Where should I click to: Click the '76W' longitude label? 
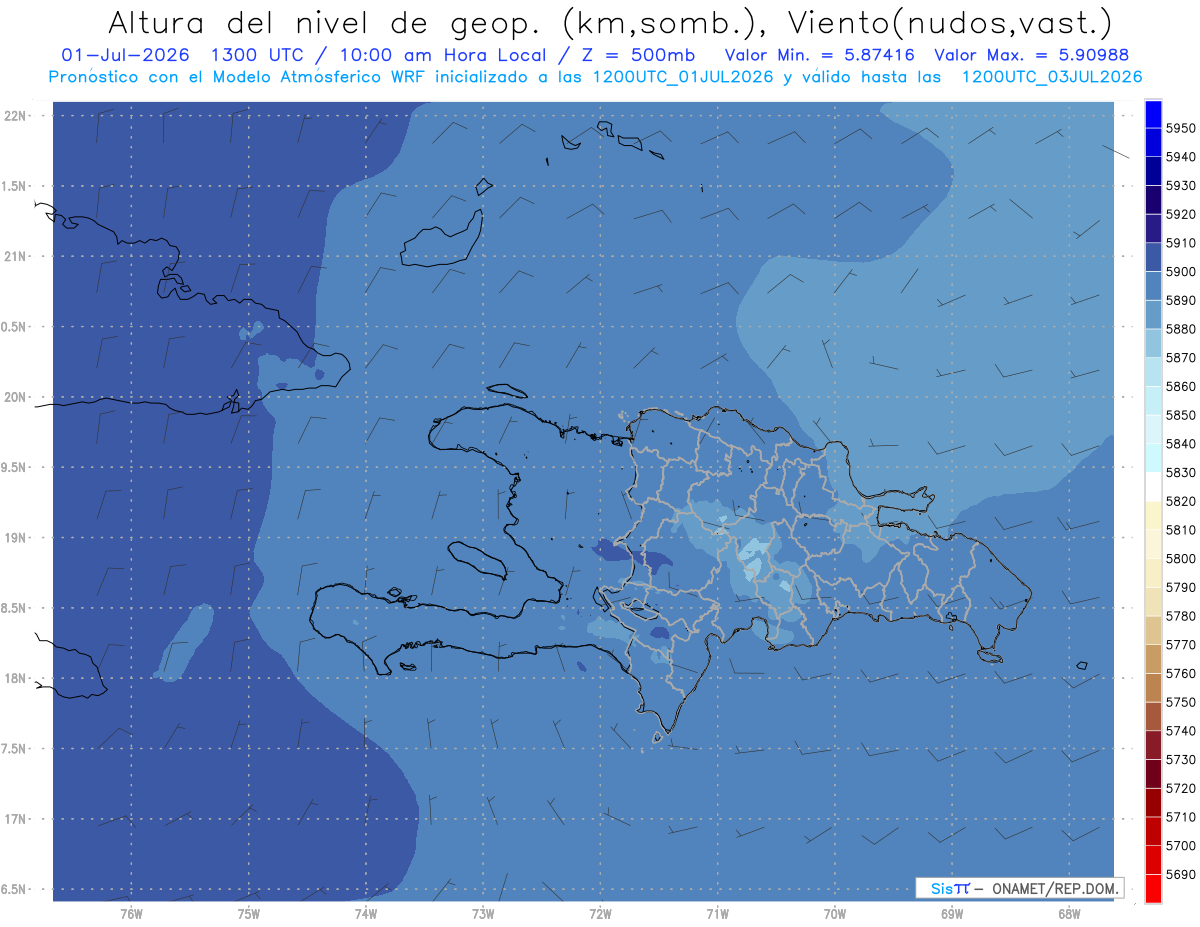131,913
